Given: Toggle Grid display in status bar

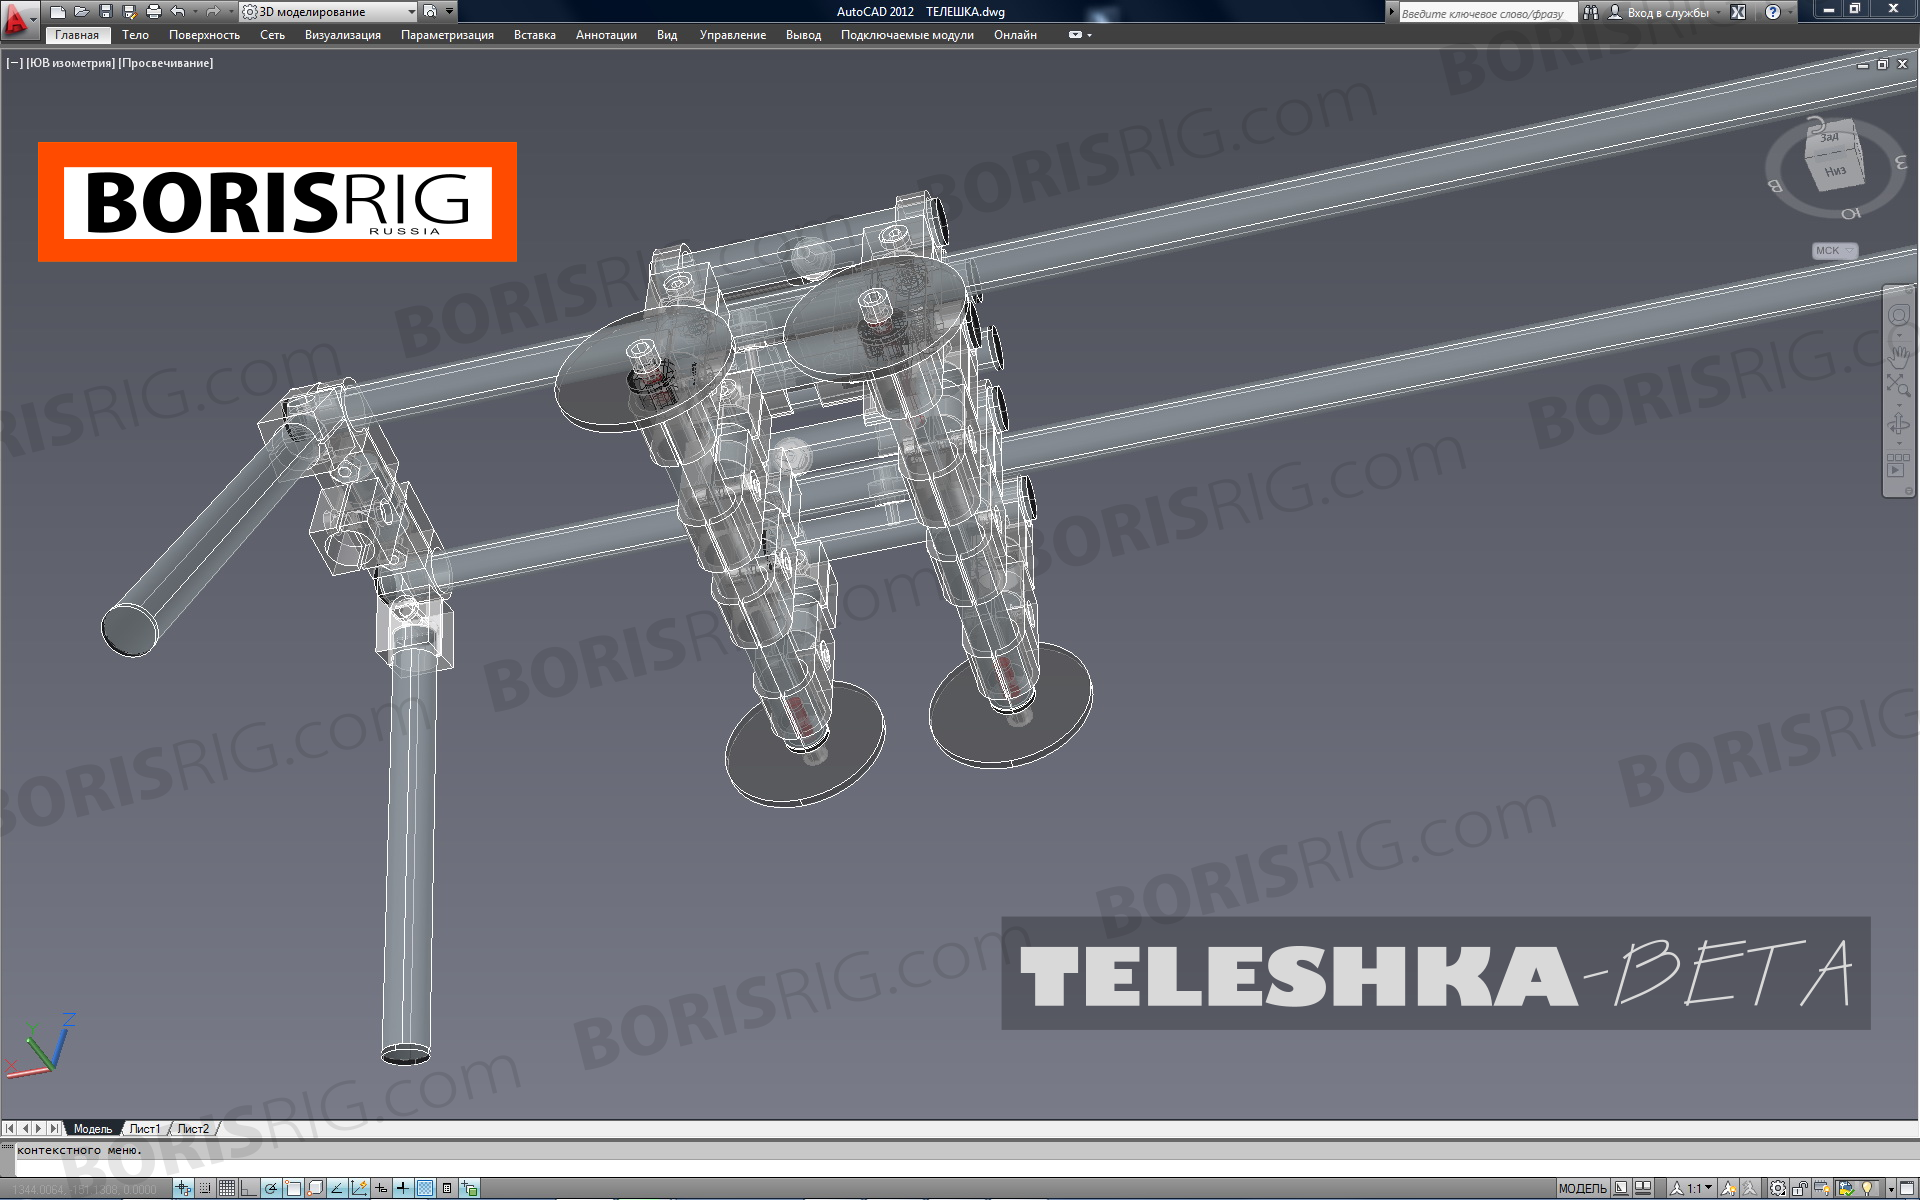Looking at the screenshot, I should (x=227, y=1188).
